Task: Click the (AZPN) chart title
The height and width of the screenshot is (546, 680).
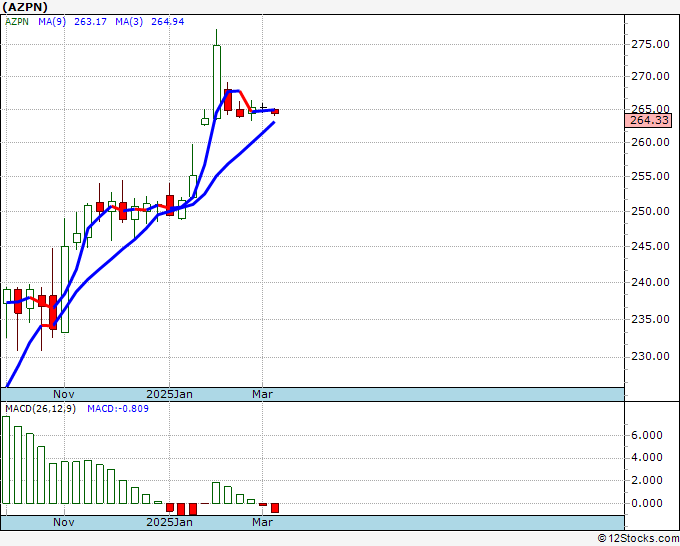Action: pos(25,7)
